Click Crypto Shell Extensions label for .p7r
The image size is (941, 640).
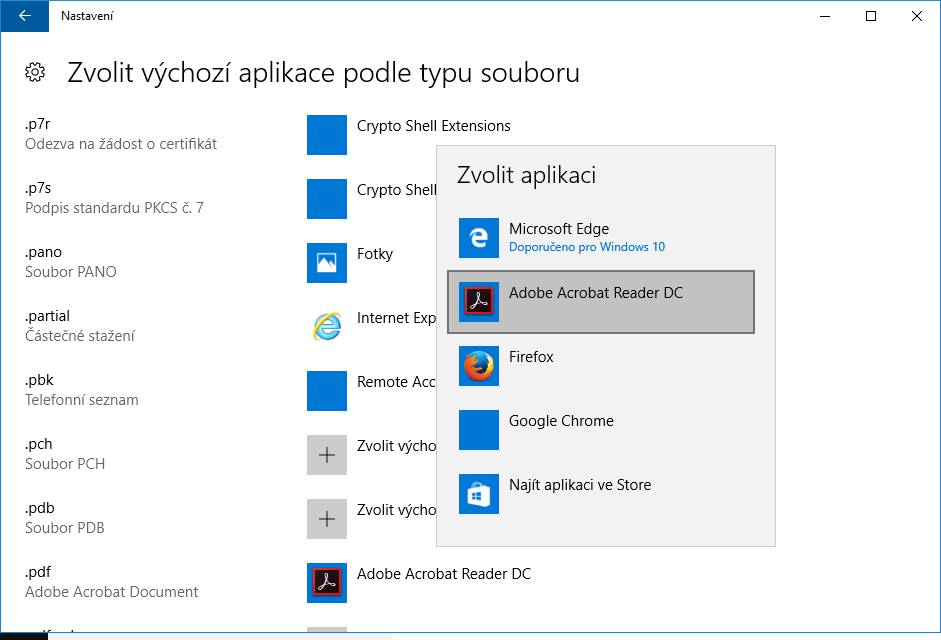coord(433,125)
